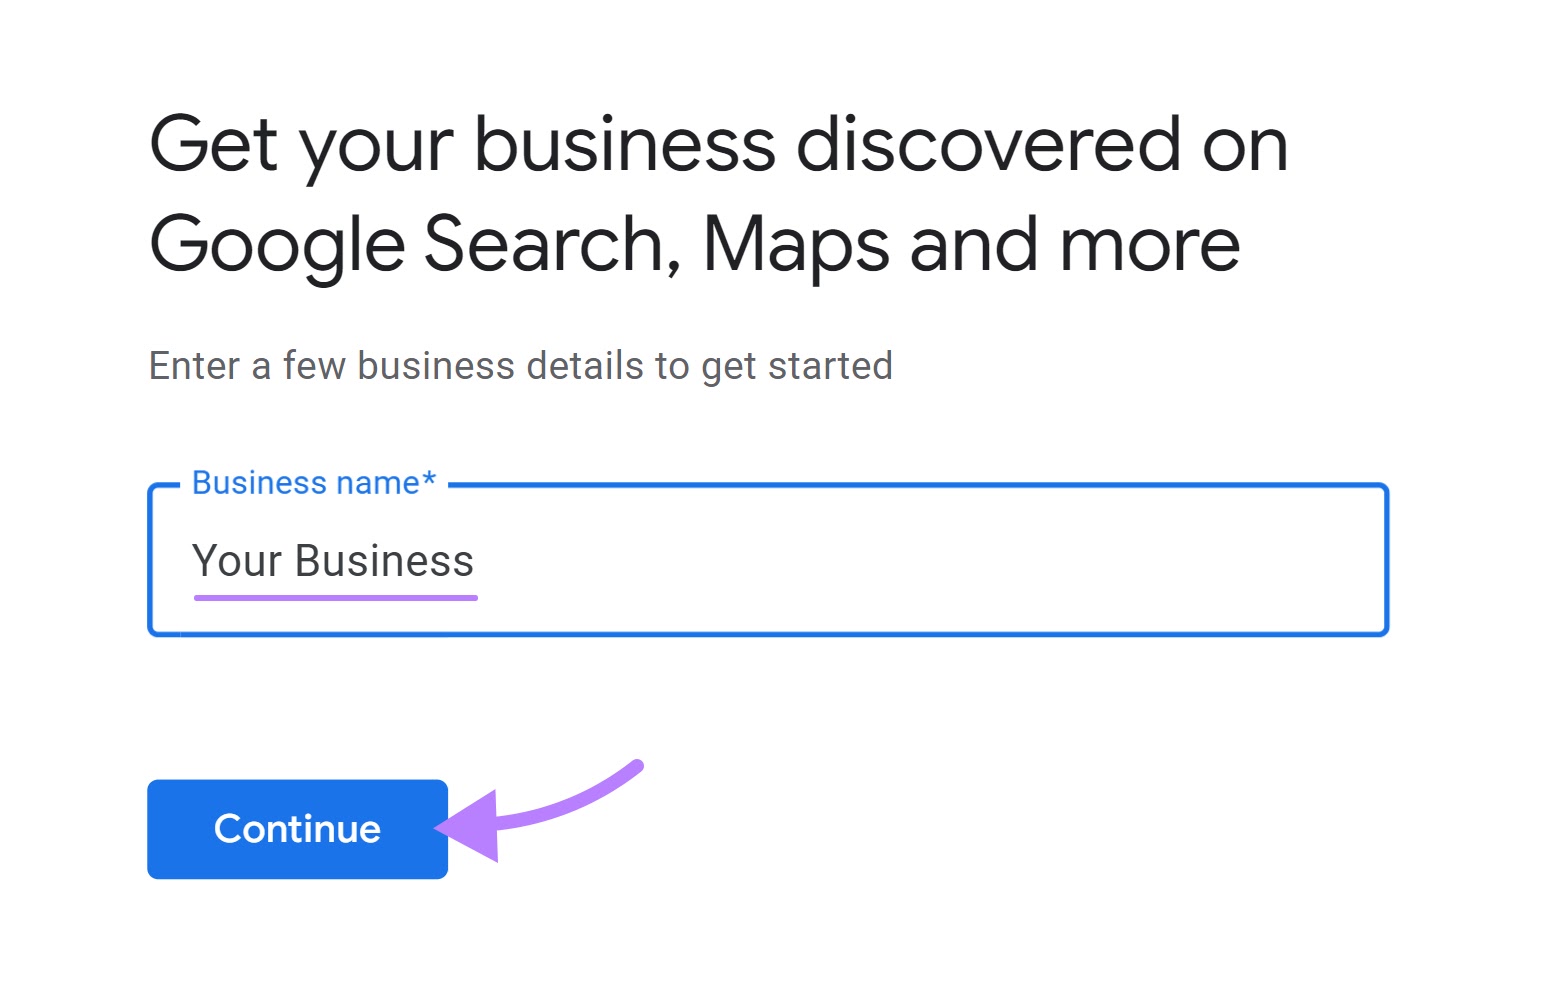Click the empty area right of Your Business

tap(900, 560)
